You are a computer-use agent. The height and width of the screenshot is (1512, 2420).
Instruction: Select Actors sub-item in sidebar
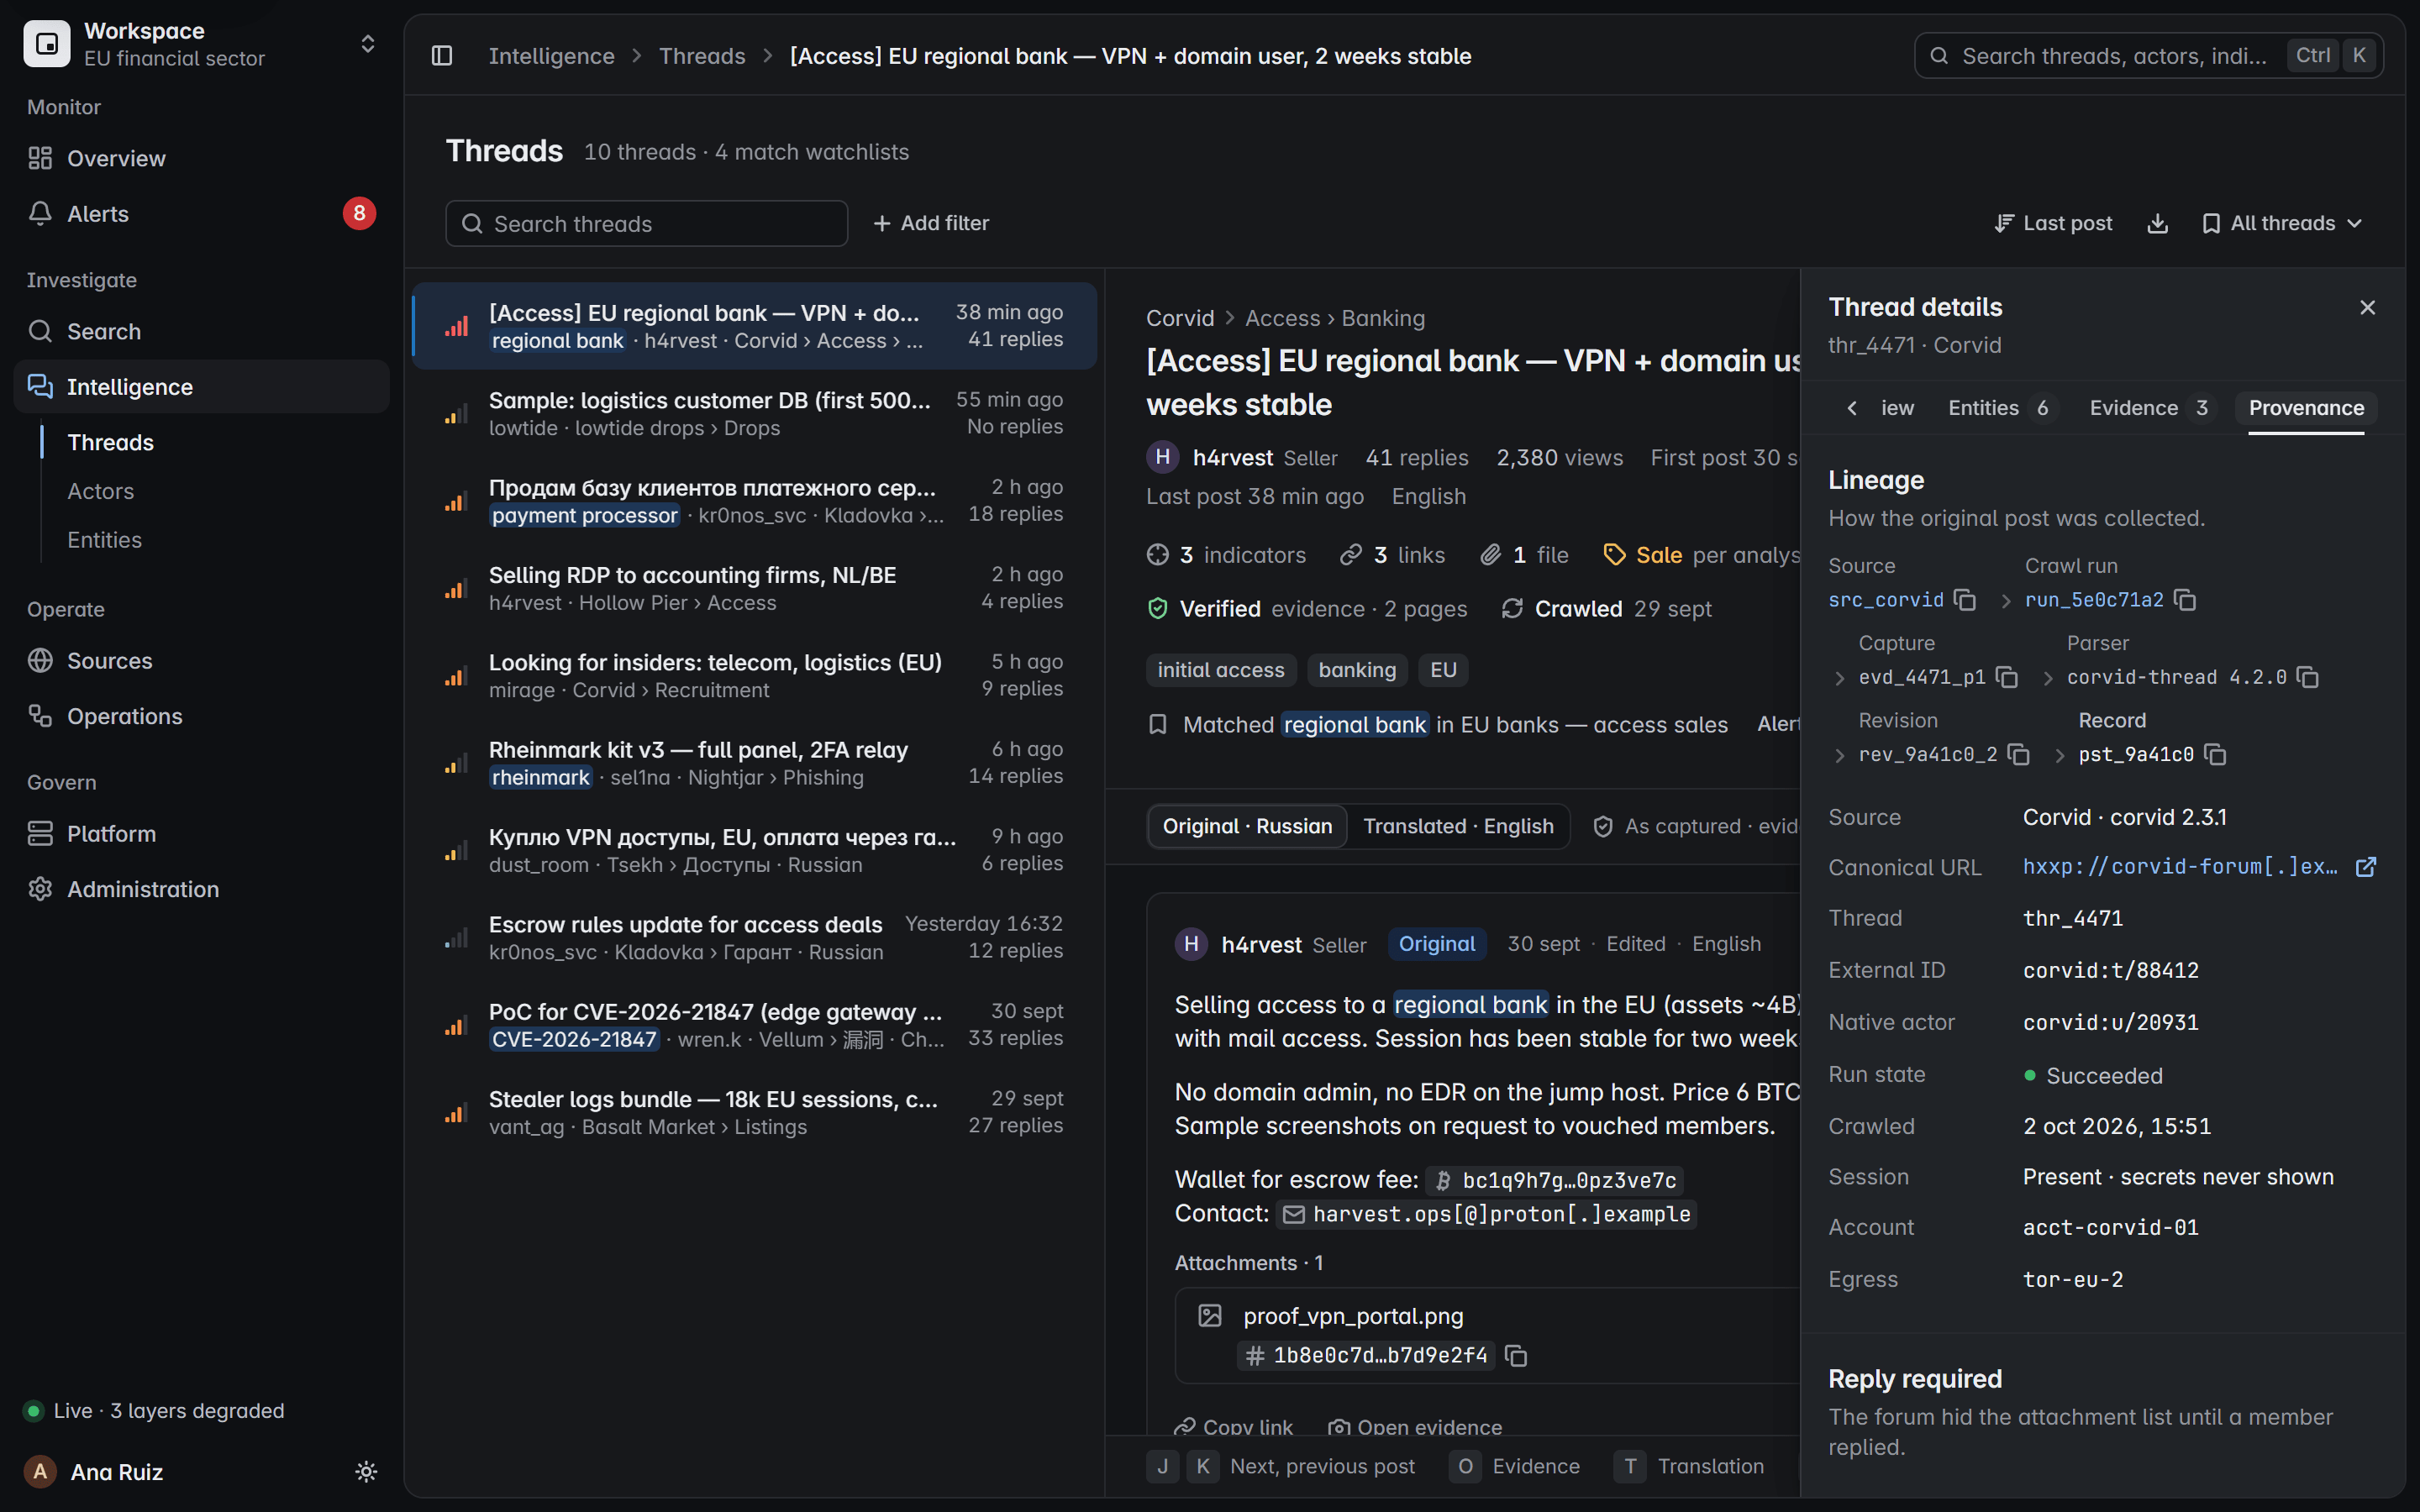tap(100, 491)
